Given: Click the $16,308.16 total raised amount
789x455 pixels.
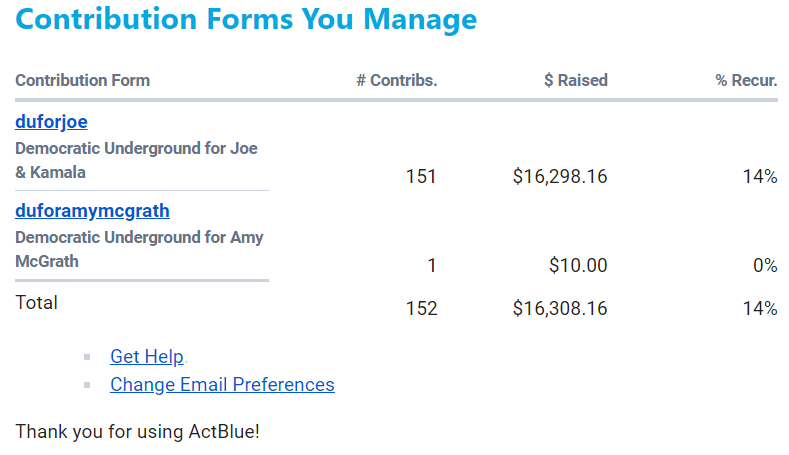Looking at the screenshot, I should click(560, 309).
